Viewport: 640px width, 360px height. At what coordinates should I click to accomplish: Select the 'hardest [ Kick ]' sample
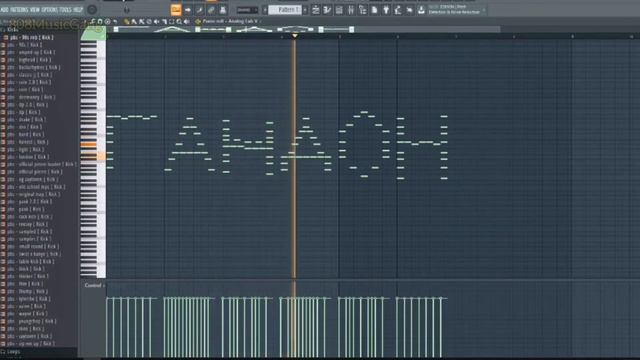(x=28, y=142)
